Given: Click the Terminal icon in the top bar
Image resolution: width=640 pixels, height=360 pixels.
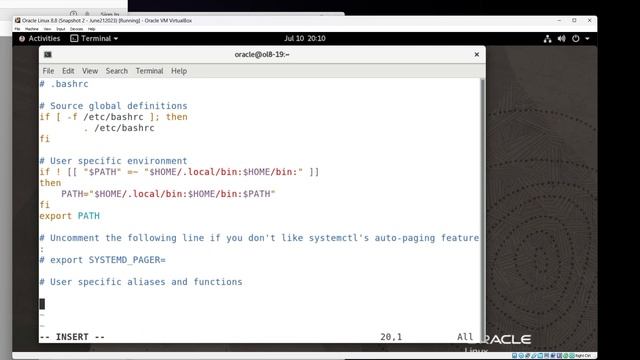Looking at the screenshot, I should click(x=74, y=38).
